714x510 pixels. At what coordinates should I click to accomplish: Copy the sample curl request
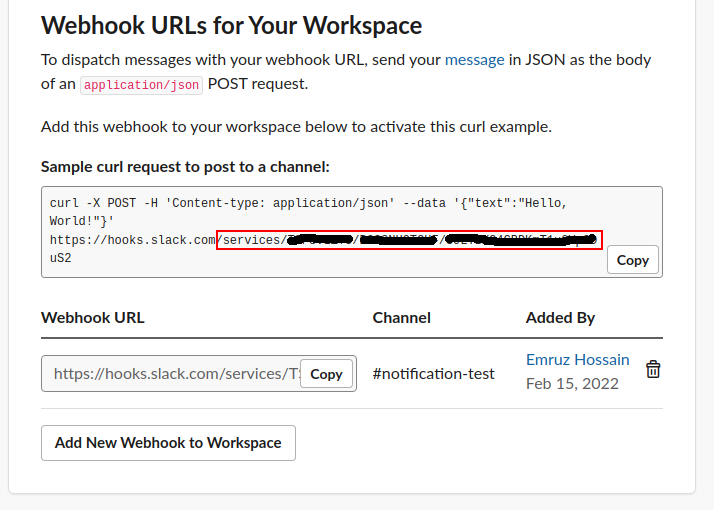coord(632,260)
